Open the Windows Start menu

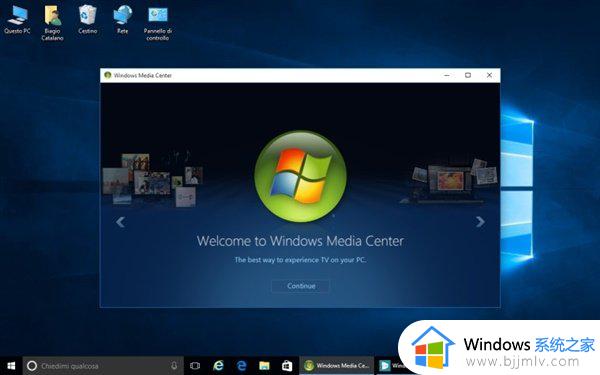[x=11, y=366]
